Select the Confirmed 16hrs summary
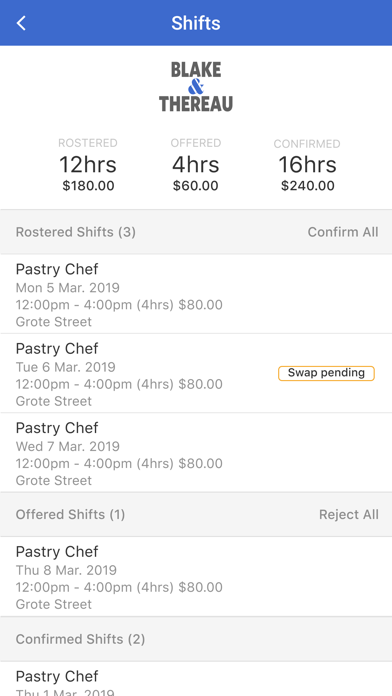The width and height of the screenshot is (392, 696). (x=307, y=165)
